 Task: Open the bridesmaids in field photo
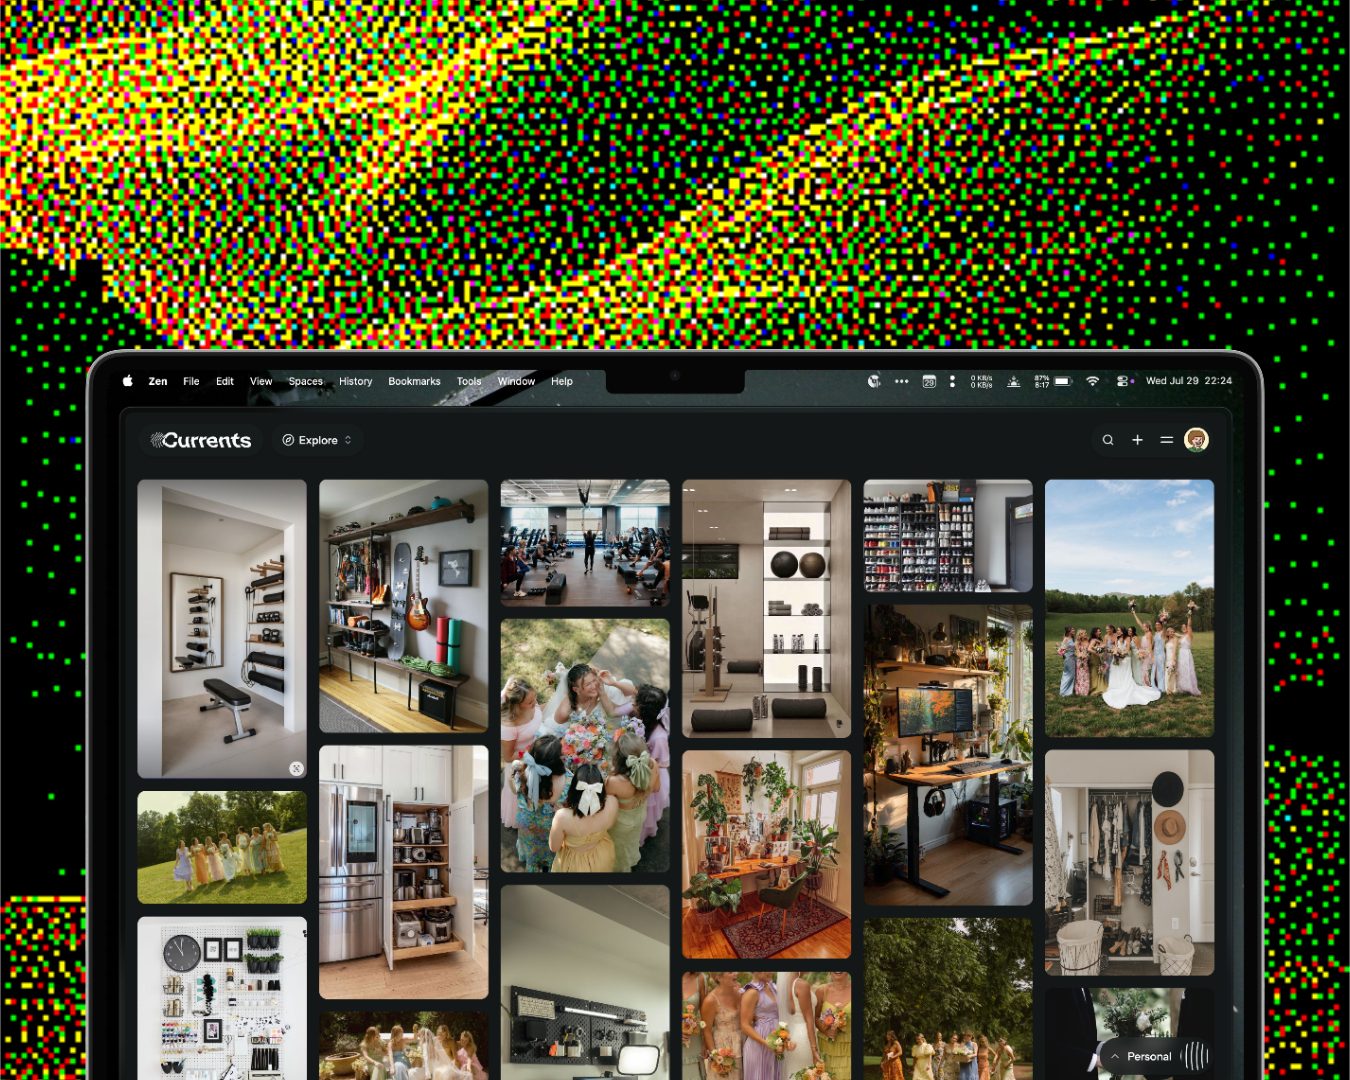pos(1130,609)
